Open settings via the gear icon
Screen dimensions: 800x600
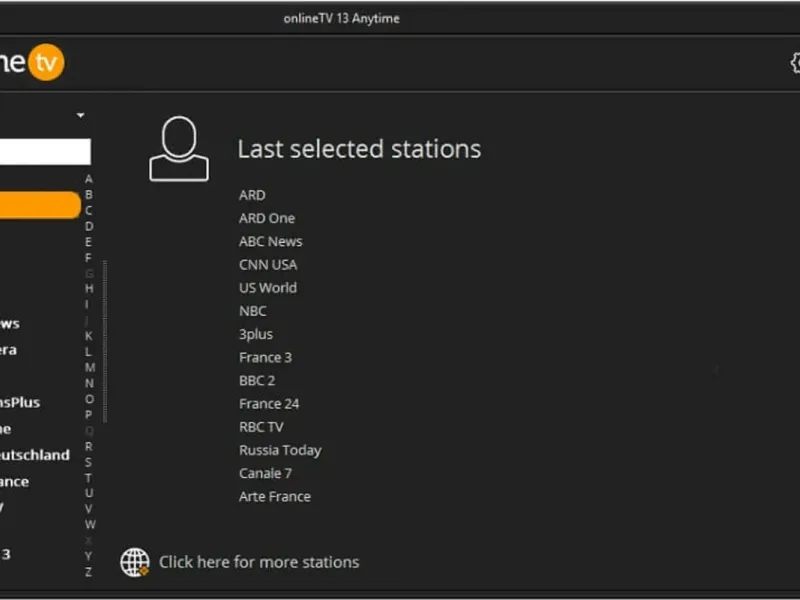click(795, 63)
